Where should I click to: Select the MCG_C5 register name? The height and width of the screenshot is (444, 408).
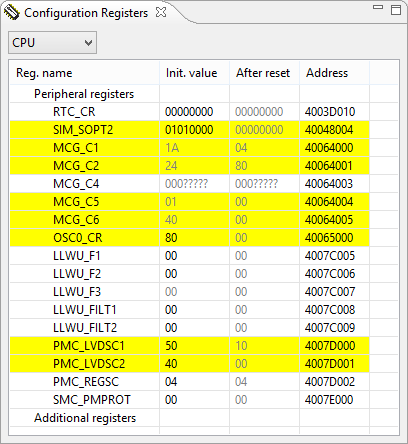click(x=76, y=202)
